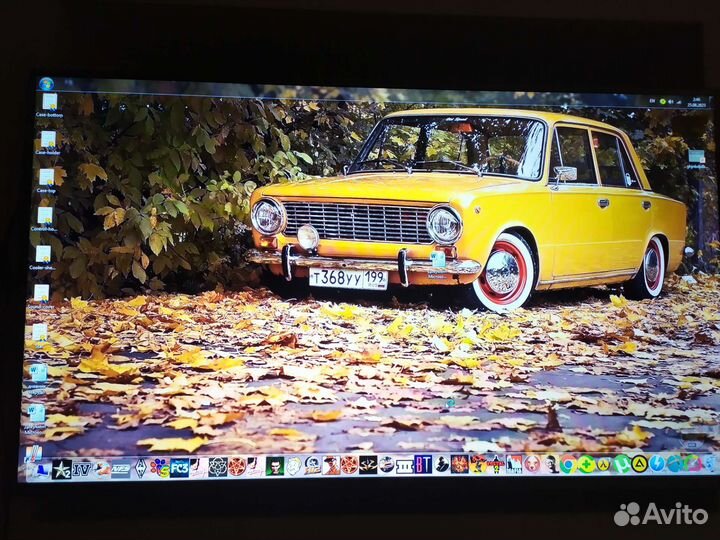Click the Windows Start orb

pyautogui.click(x=46, y=84)
